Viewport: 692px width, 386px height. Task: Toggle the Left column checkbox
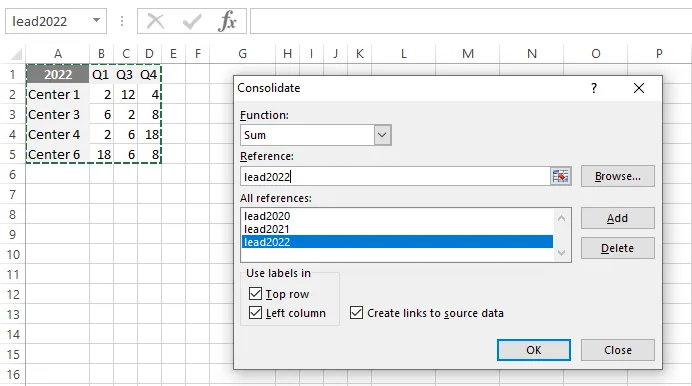[256, 313]
